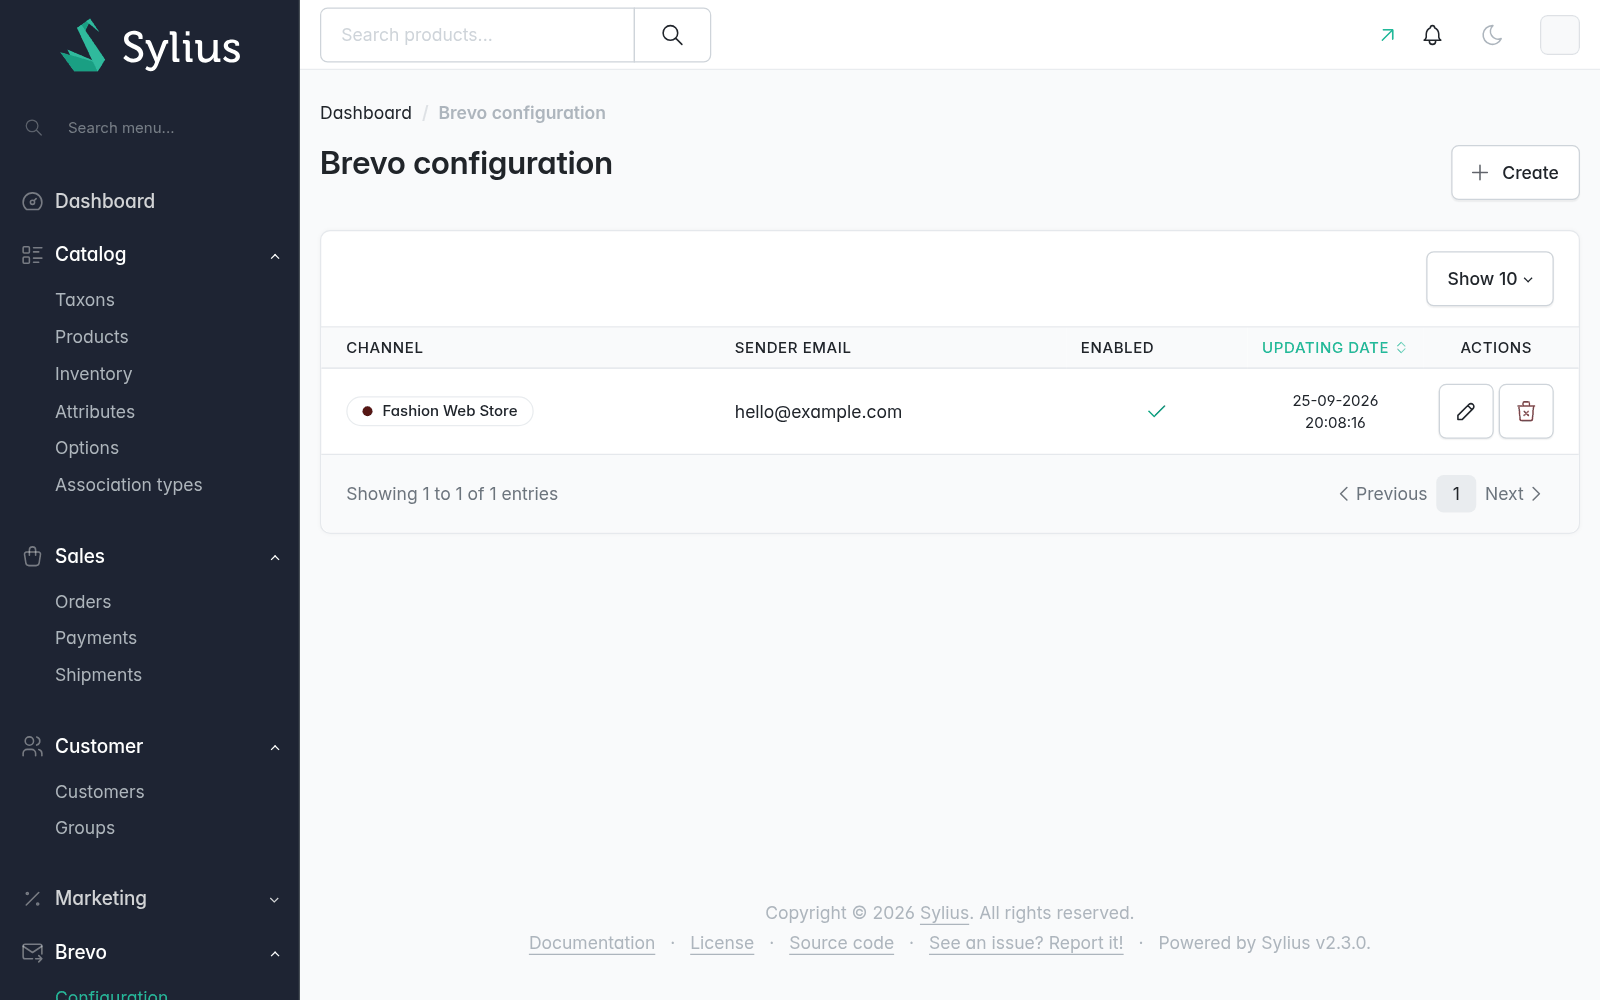Click the Sales shopping bag icon
Image resolution: width=1600 pixels, height=1000 pixels.
click(x=32, y=557)
